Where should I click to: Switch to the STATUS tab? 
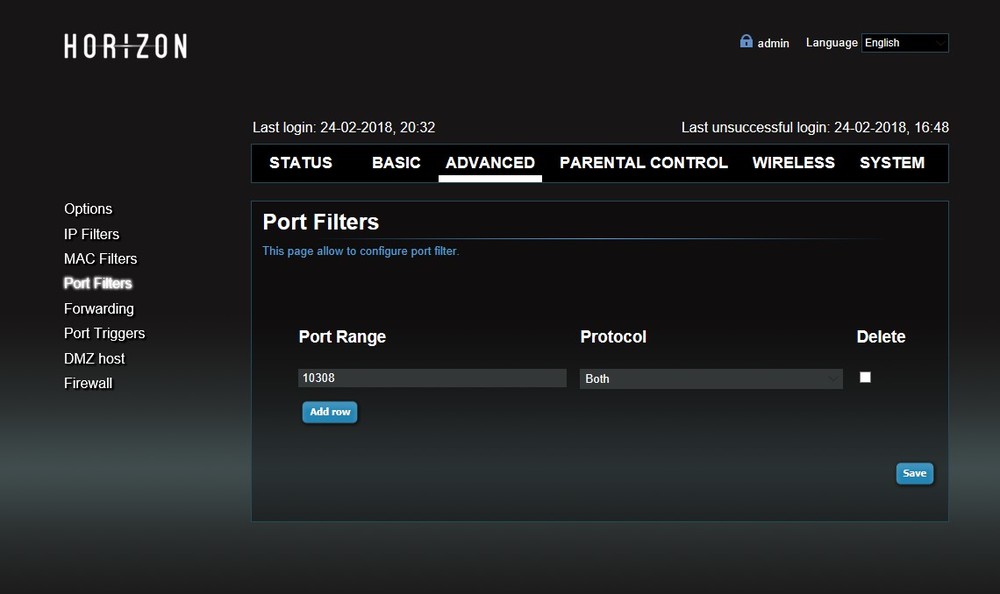[x=300, y=163]
